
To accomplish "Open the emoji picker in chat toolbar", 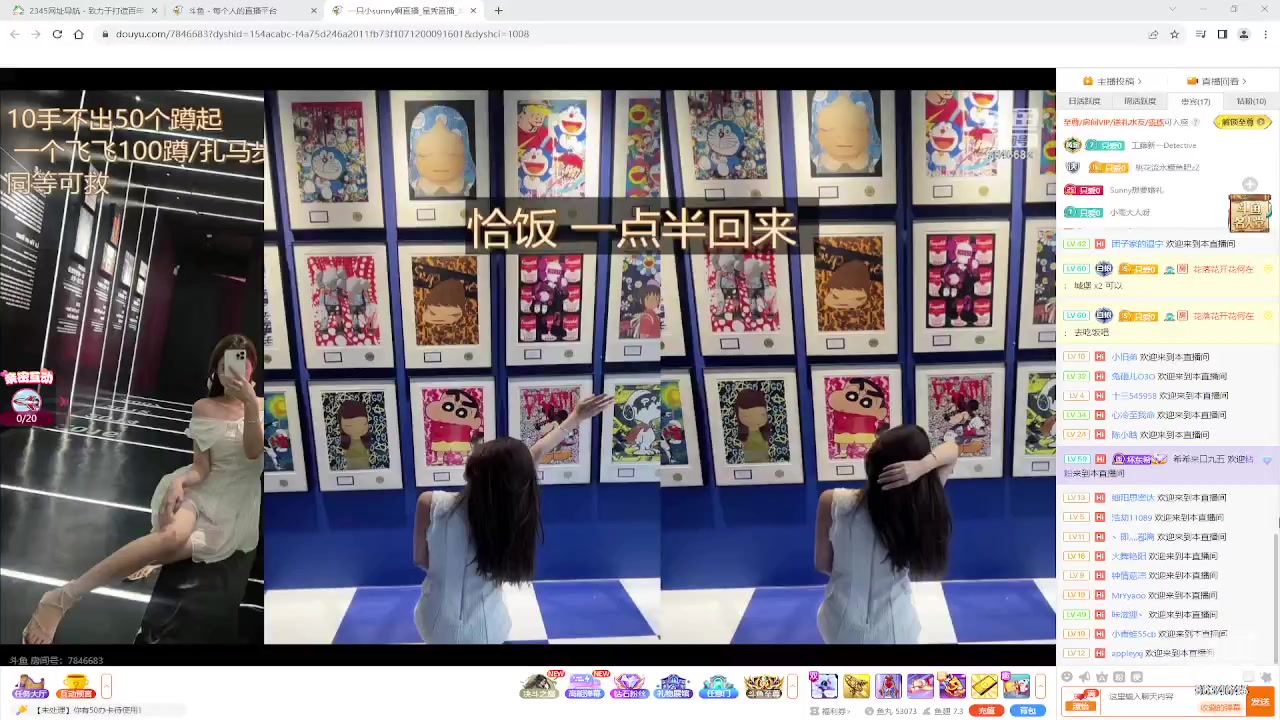I will (1068, 677).
